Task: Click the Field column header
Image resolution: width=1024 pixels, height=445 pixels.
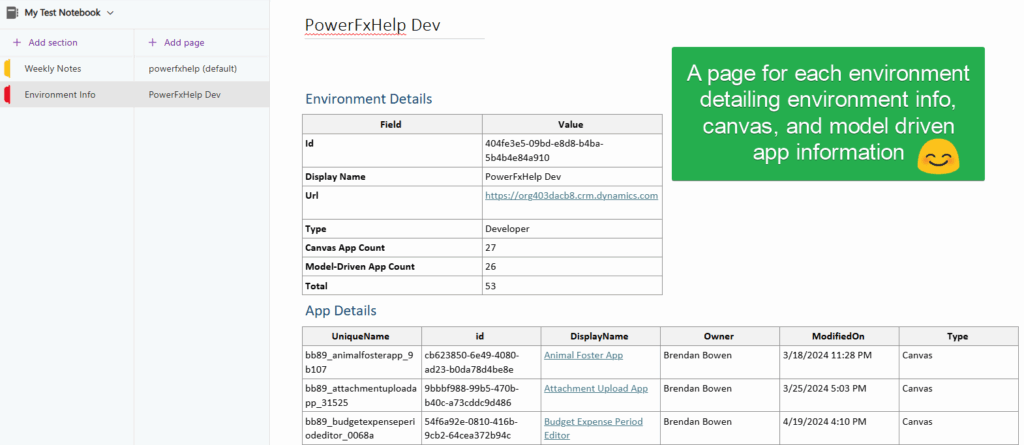Action: pyautogui.click(x=392, y=124)
